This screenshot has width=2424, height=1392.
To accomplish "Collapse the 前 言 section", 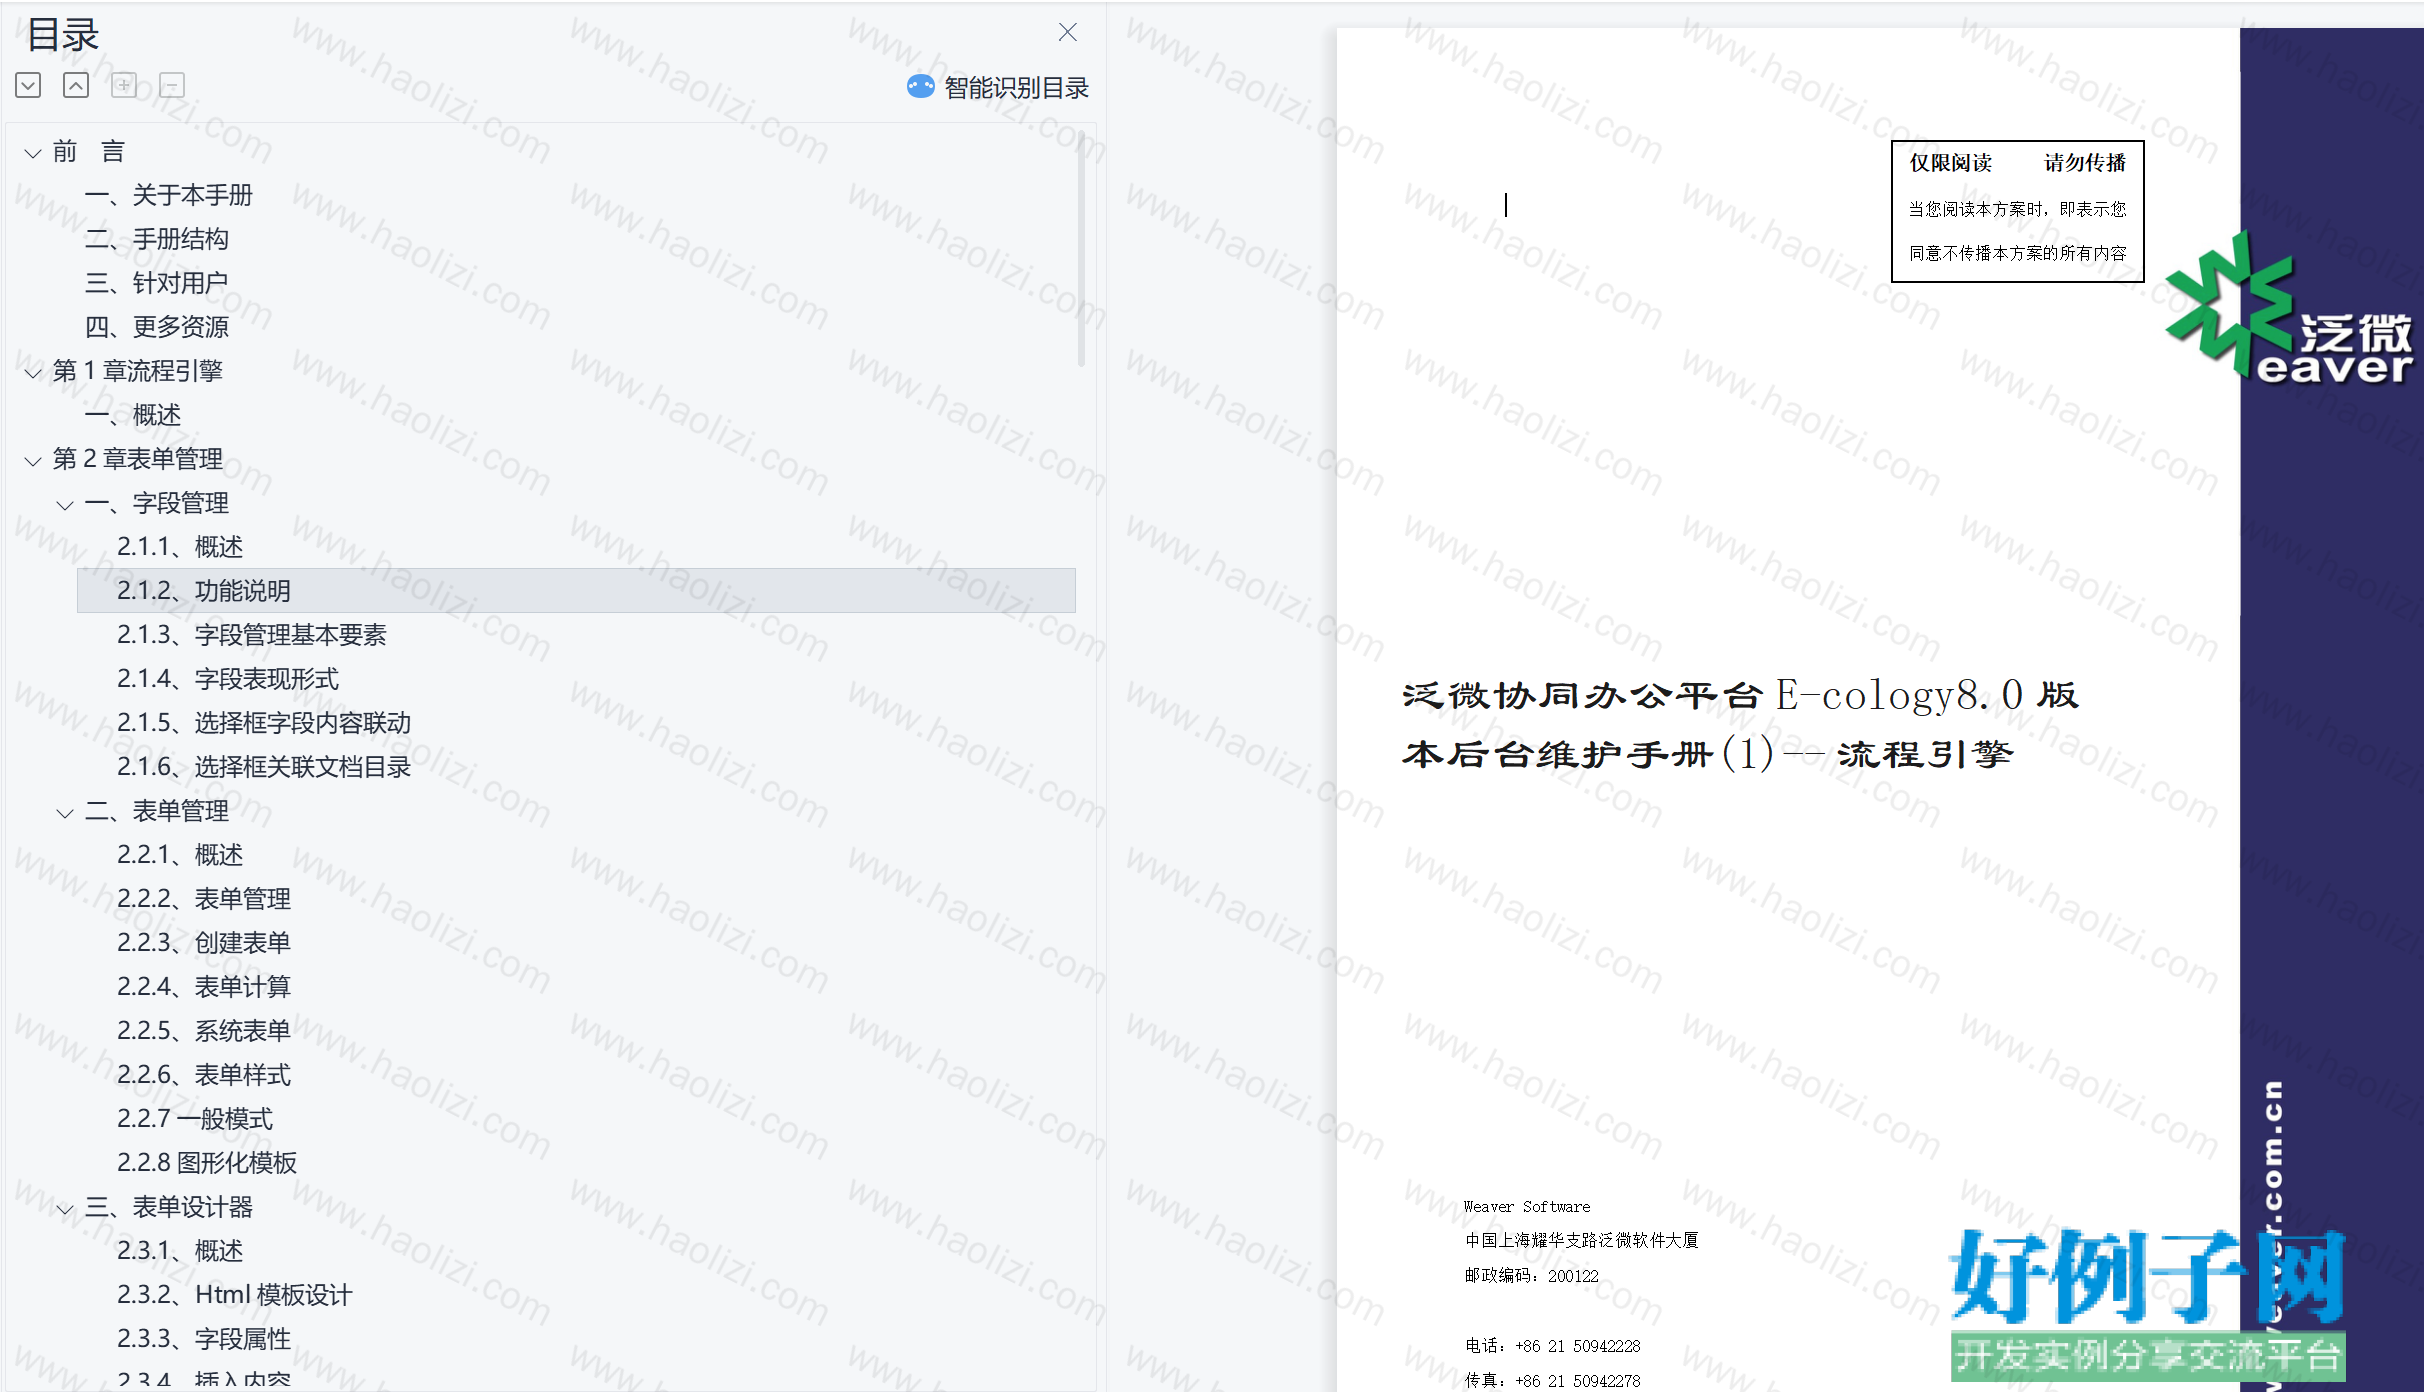I will click(33, 153).
